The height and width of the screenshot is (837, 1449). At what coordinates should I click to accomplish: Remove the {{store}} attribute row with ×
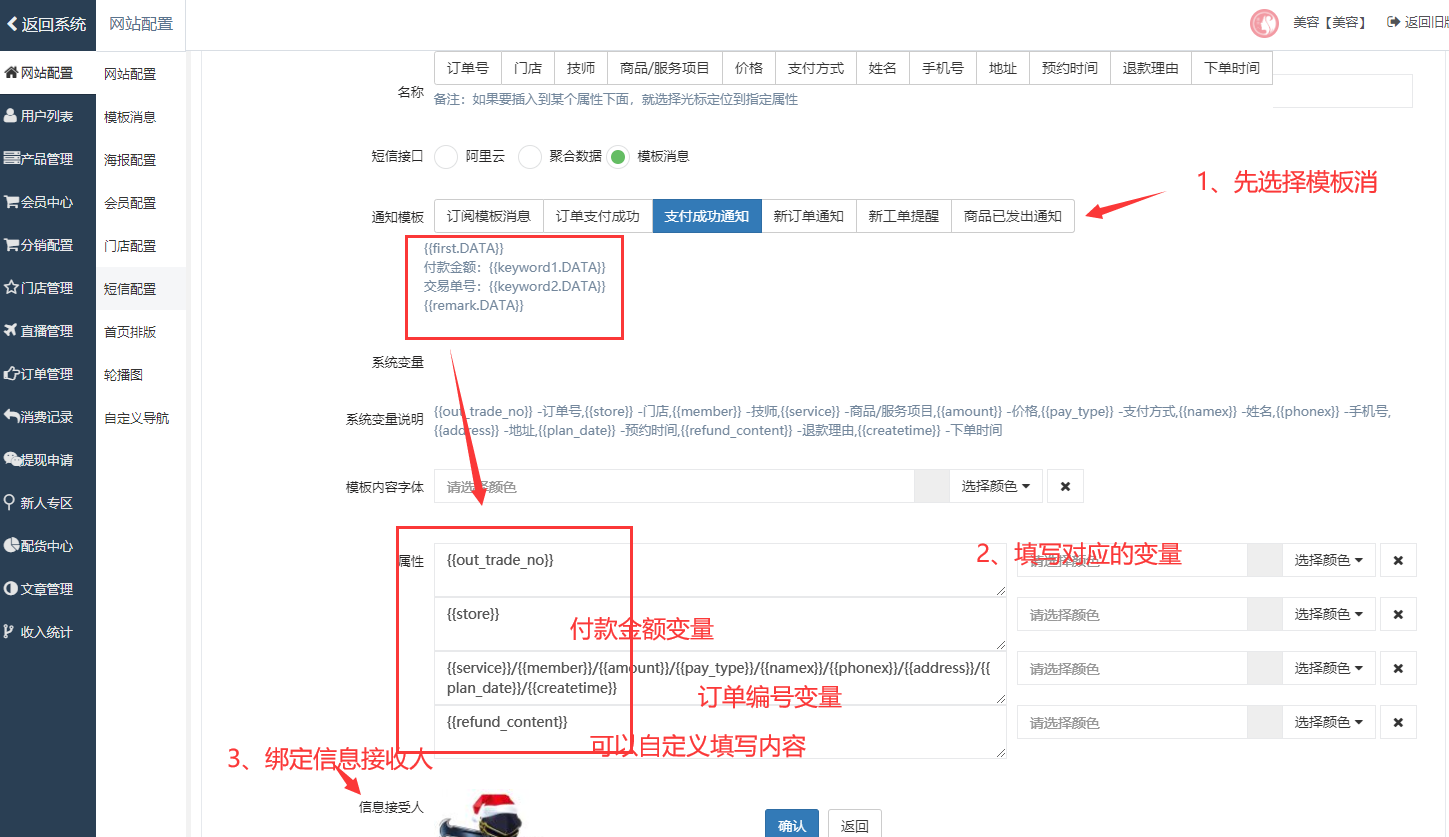1398,614
